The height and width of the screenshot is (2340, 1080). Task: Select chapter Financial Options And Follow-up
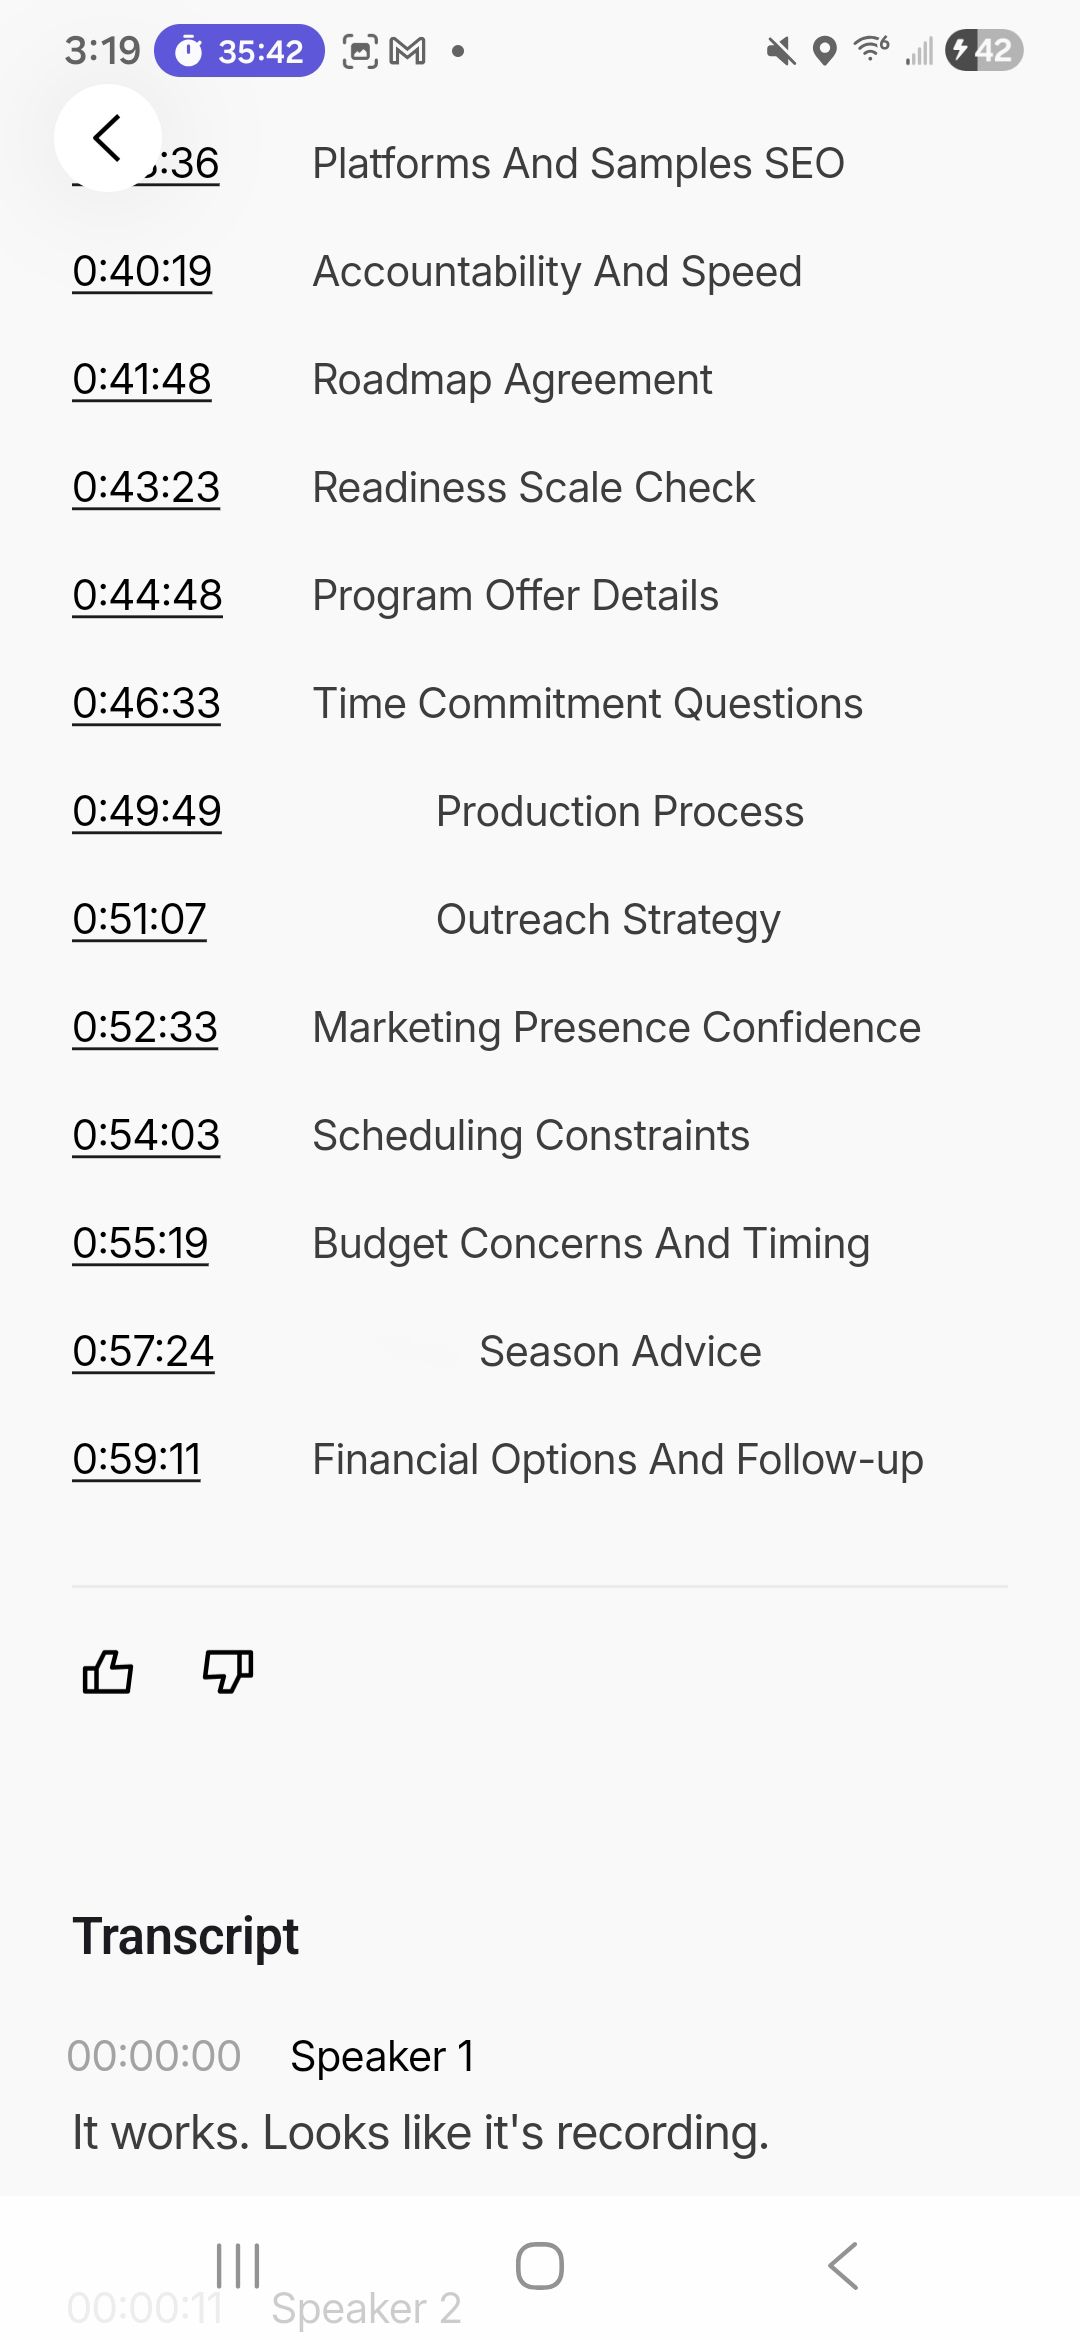618,1460
